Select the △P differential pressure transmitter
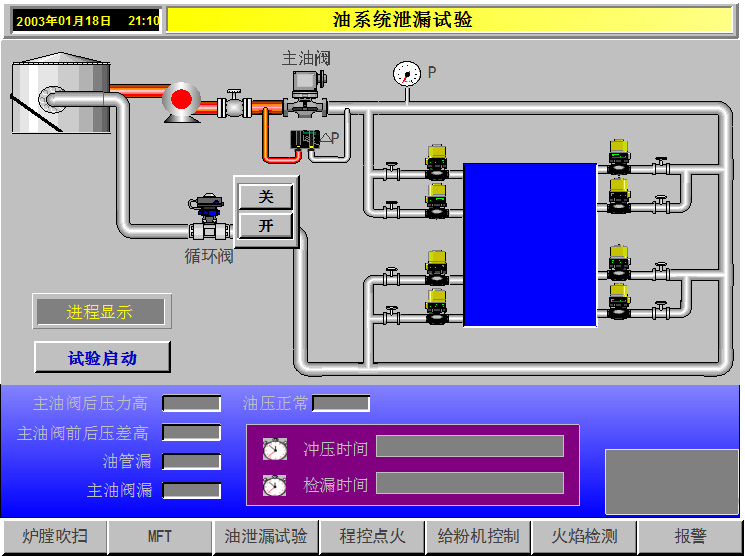Image resolution: width=745 pixels, height=556 pixels. coord(305,139)
